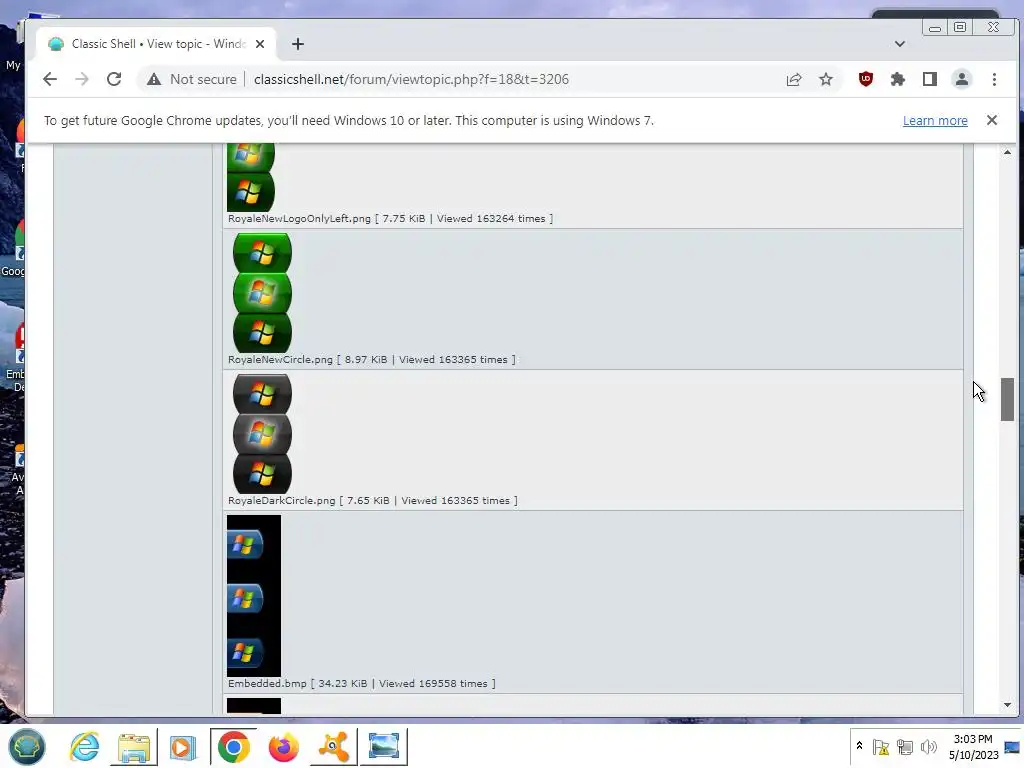Viewport: 1024px width, 768px height.
Task: Toggle the Chrome side panel
Action: [x=930, y=80]
